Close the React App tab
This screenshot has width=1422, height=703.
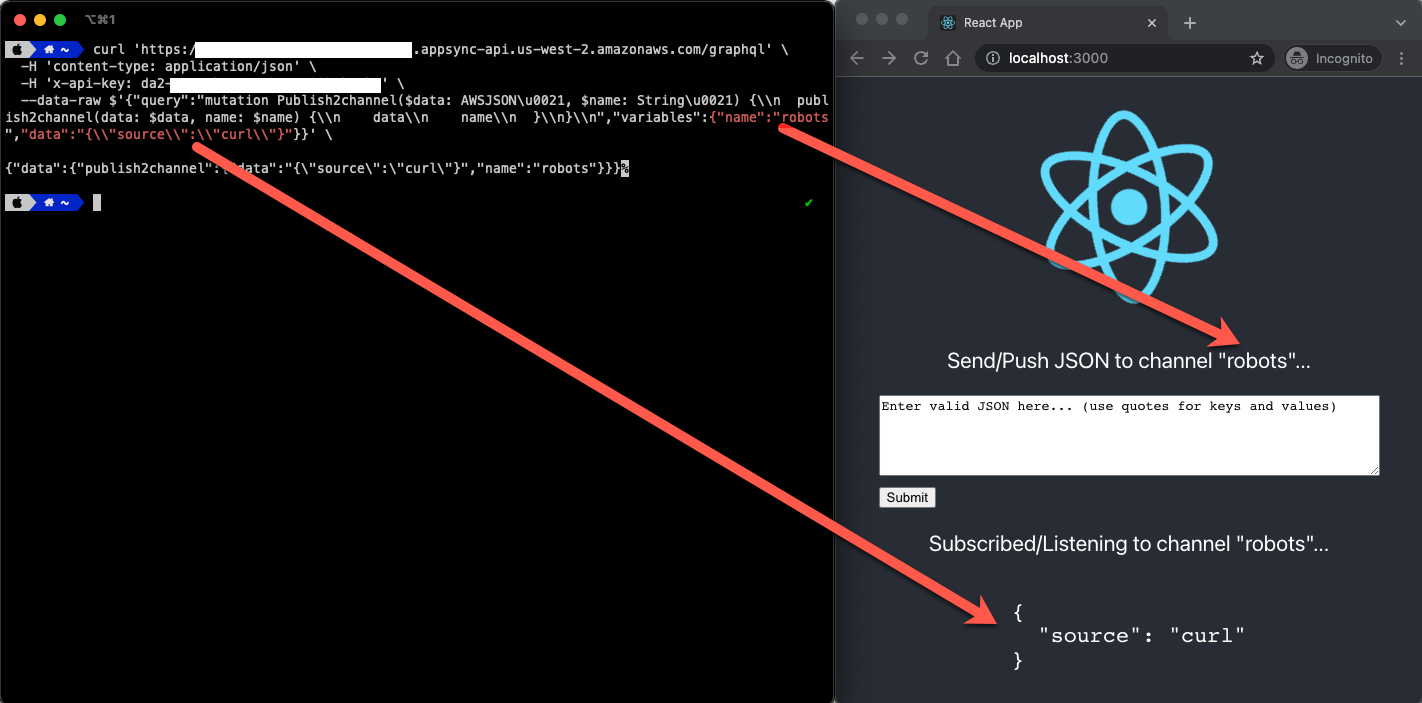[x=1152, y=22]
